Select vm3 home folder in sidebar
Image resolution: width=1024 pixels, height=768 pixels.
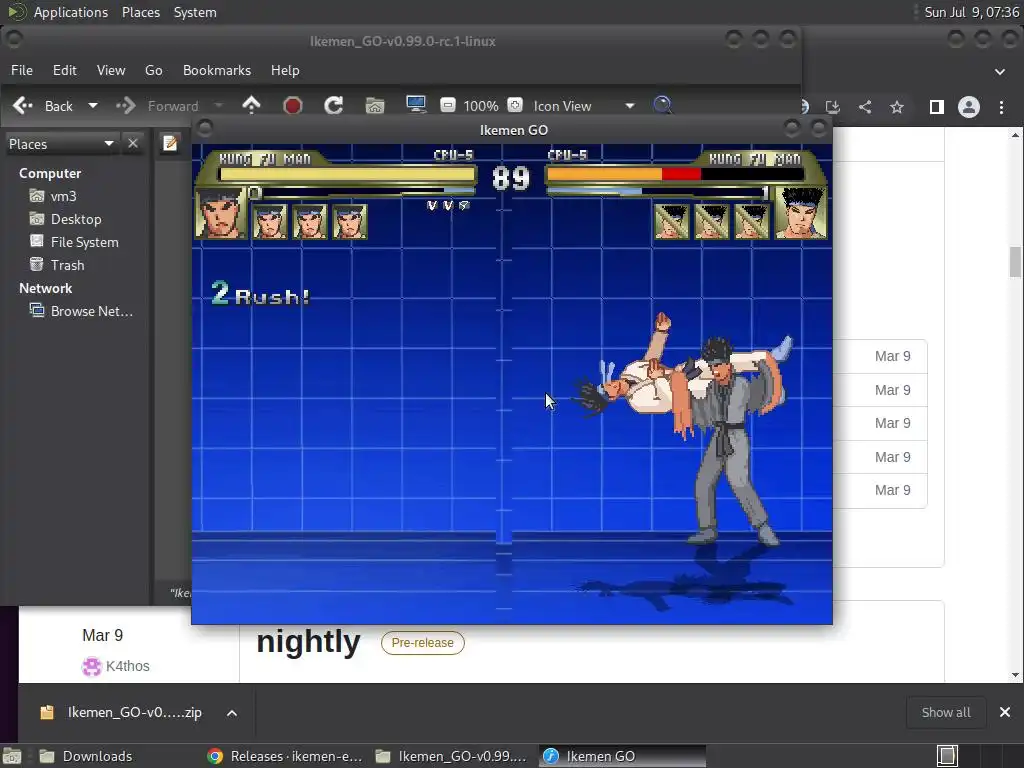[x=54, y=196]
